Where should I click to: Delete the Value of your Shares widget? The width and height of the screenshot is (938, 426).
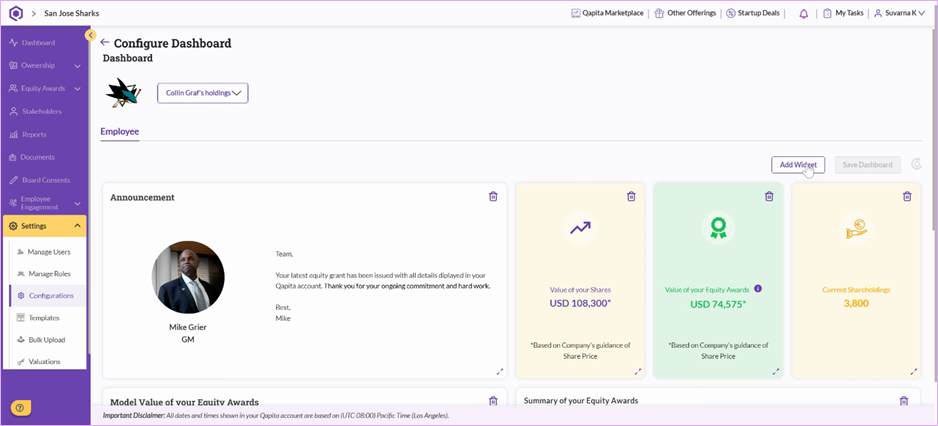[631, 196]
